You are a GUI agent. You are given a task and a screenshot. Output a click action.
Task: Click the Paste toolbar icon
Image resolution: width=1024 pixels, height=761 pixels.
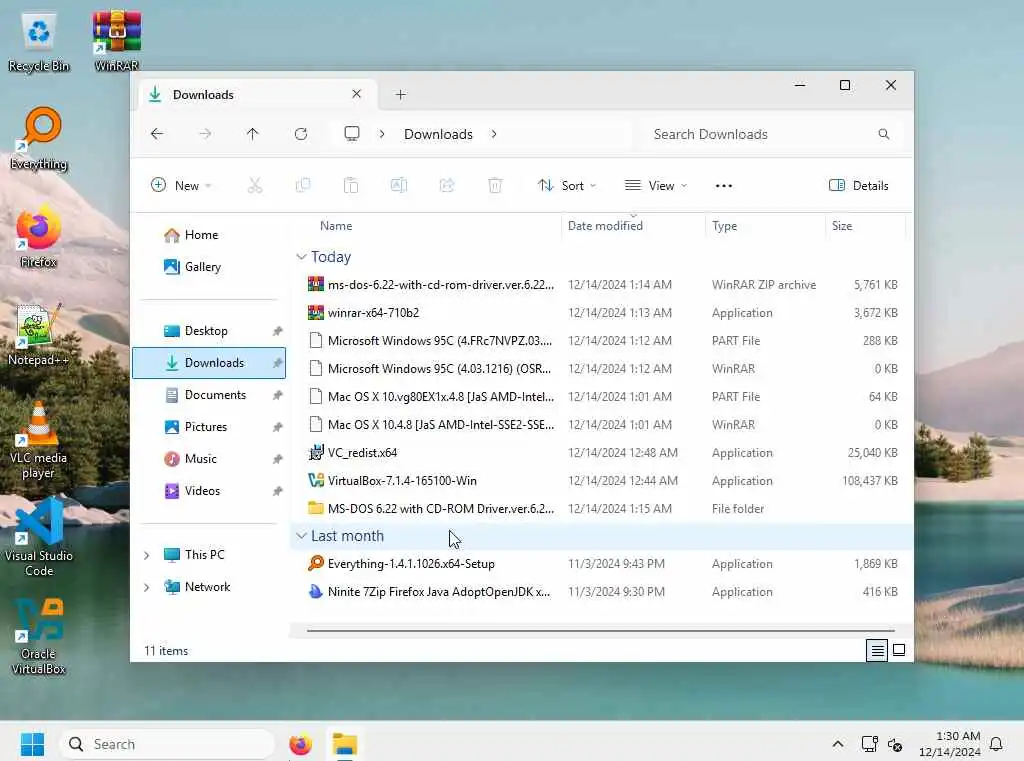click(351, 186)
